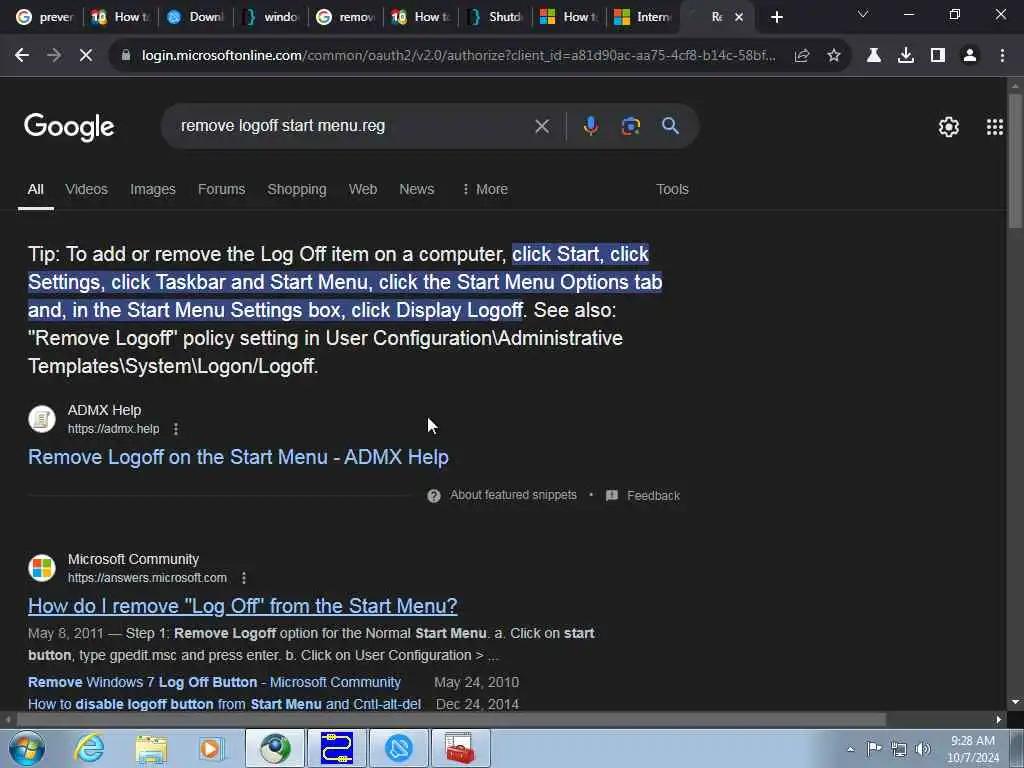Switch to Videos results tab
The image size is (1024, 768).
[86, 189]
